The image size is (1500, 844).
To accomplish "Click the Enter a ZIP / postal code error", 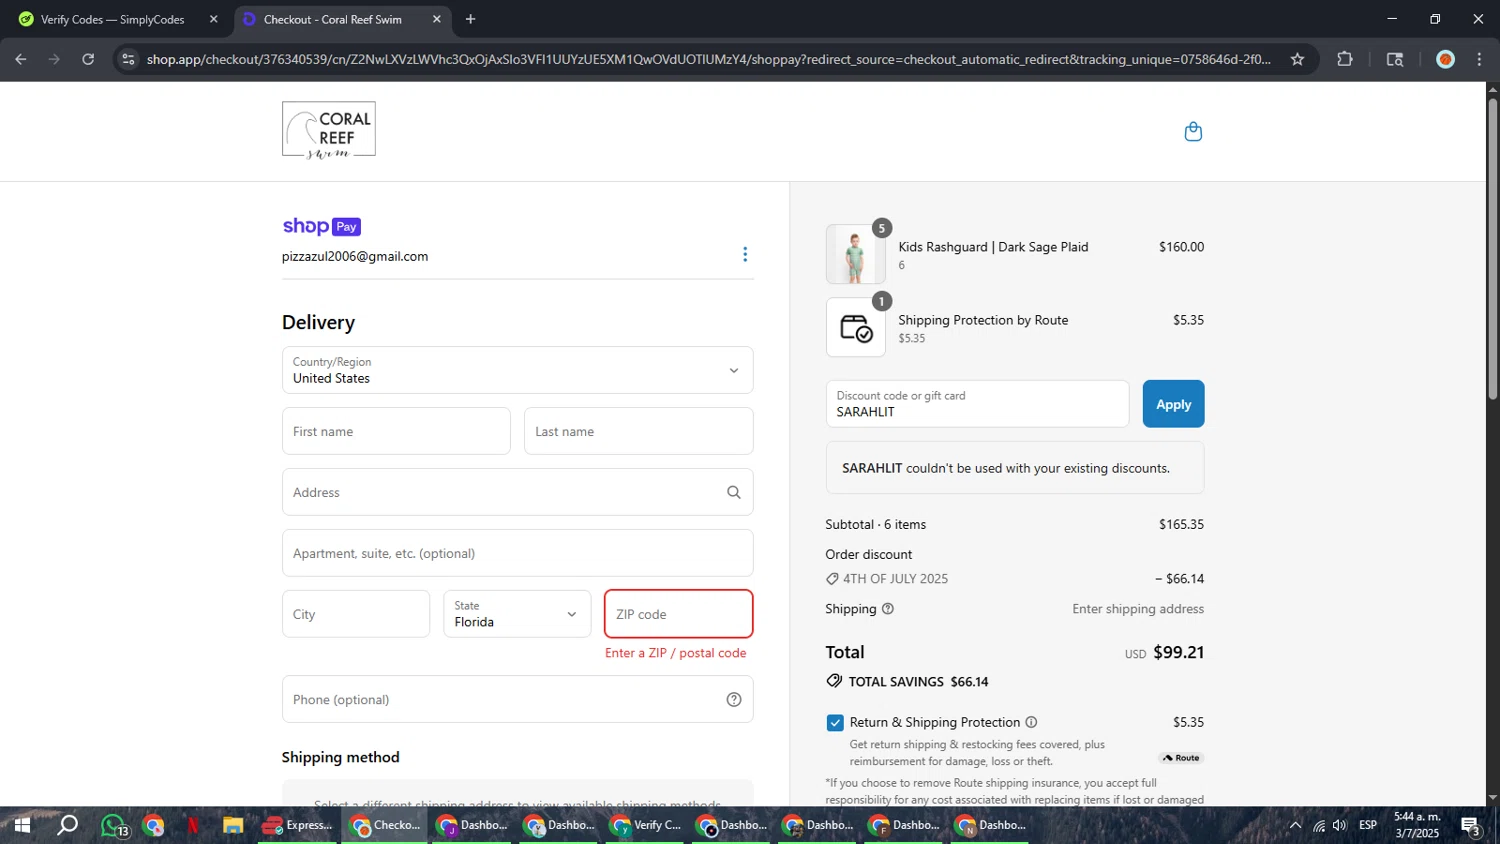I will coord(675,653).
